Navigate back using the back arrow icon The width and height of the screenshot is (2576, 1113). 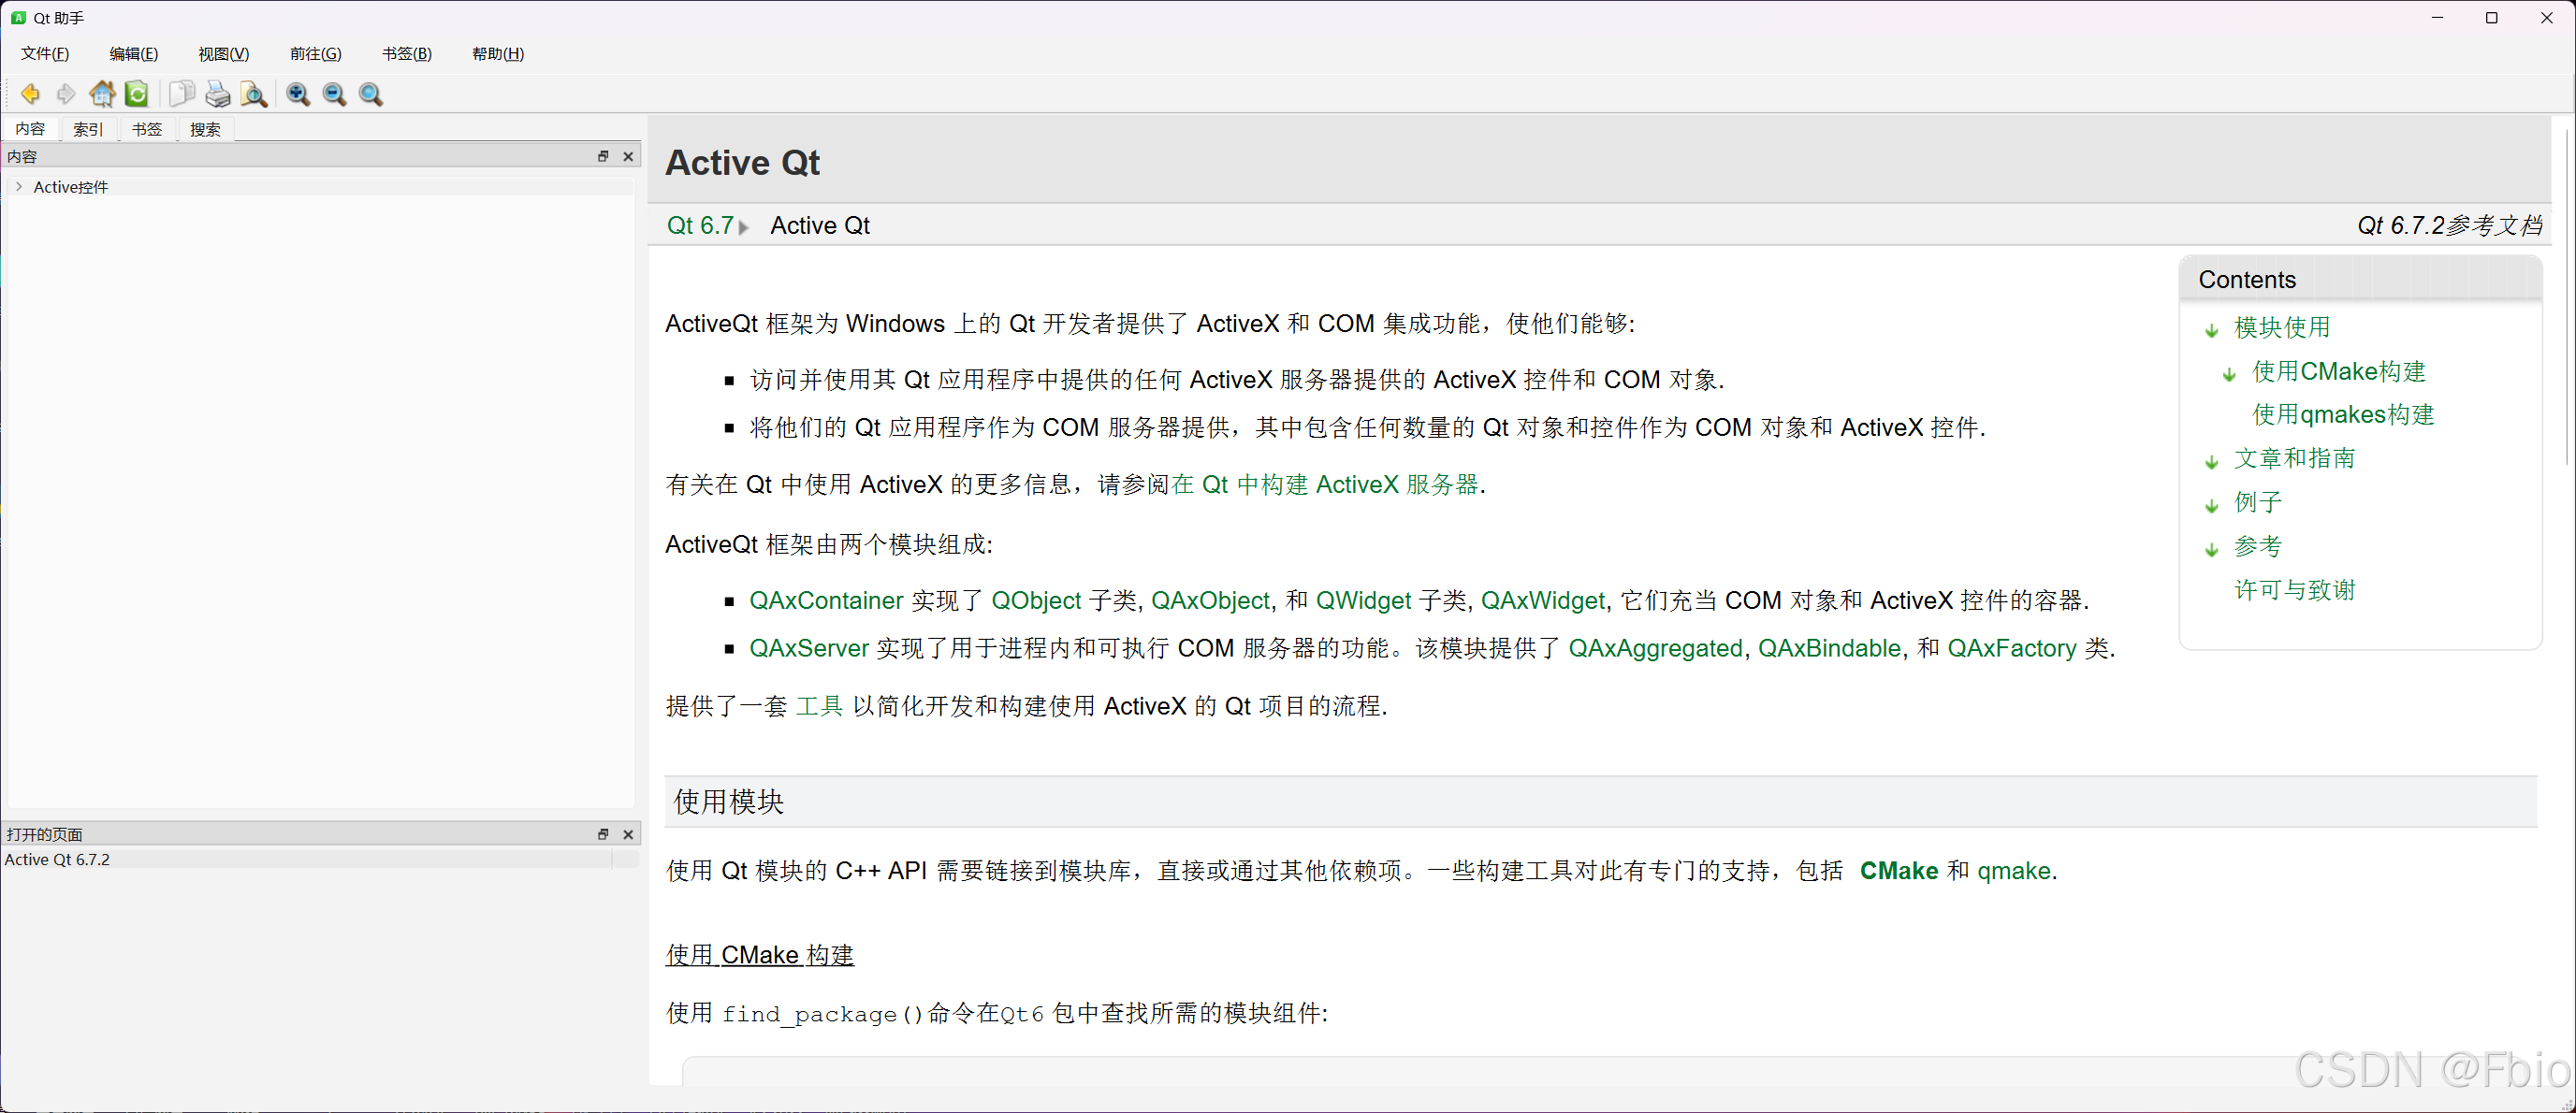[30, 94]
